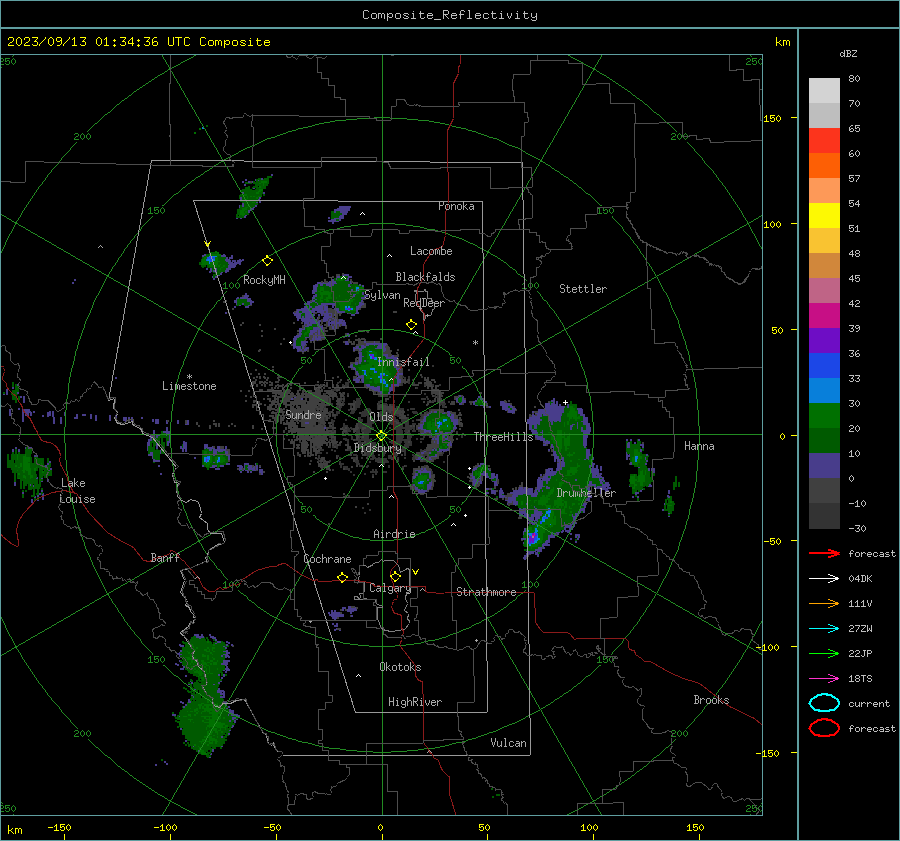Click the HighRiver town label
Screen dimensions: 900x841
point(415,702)
